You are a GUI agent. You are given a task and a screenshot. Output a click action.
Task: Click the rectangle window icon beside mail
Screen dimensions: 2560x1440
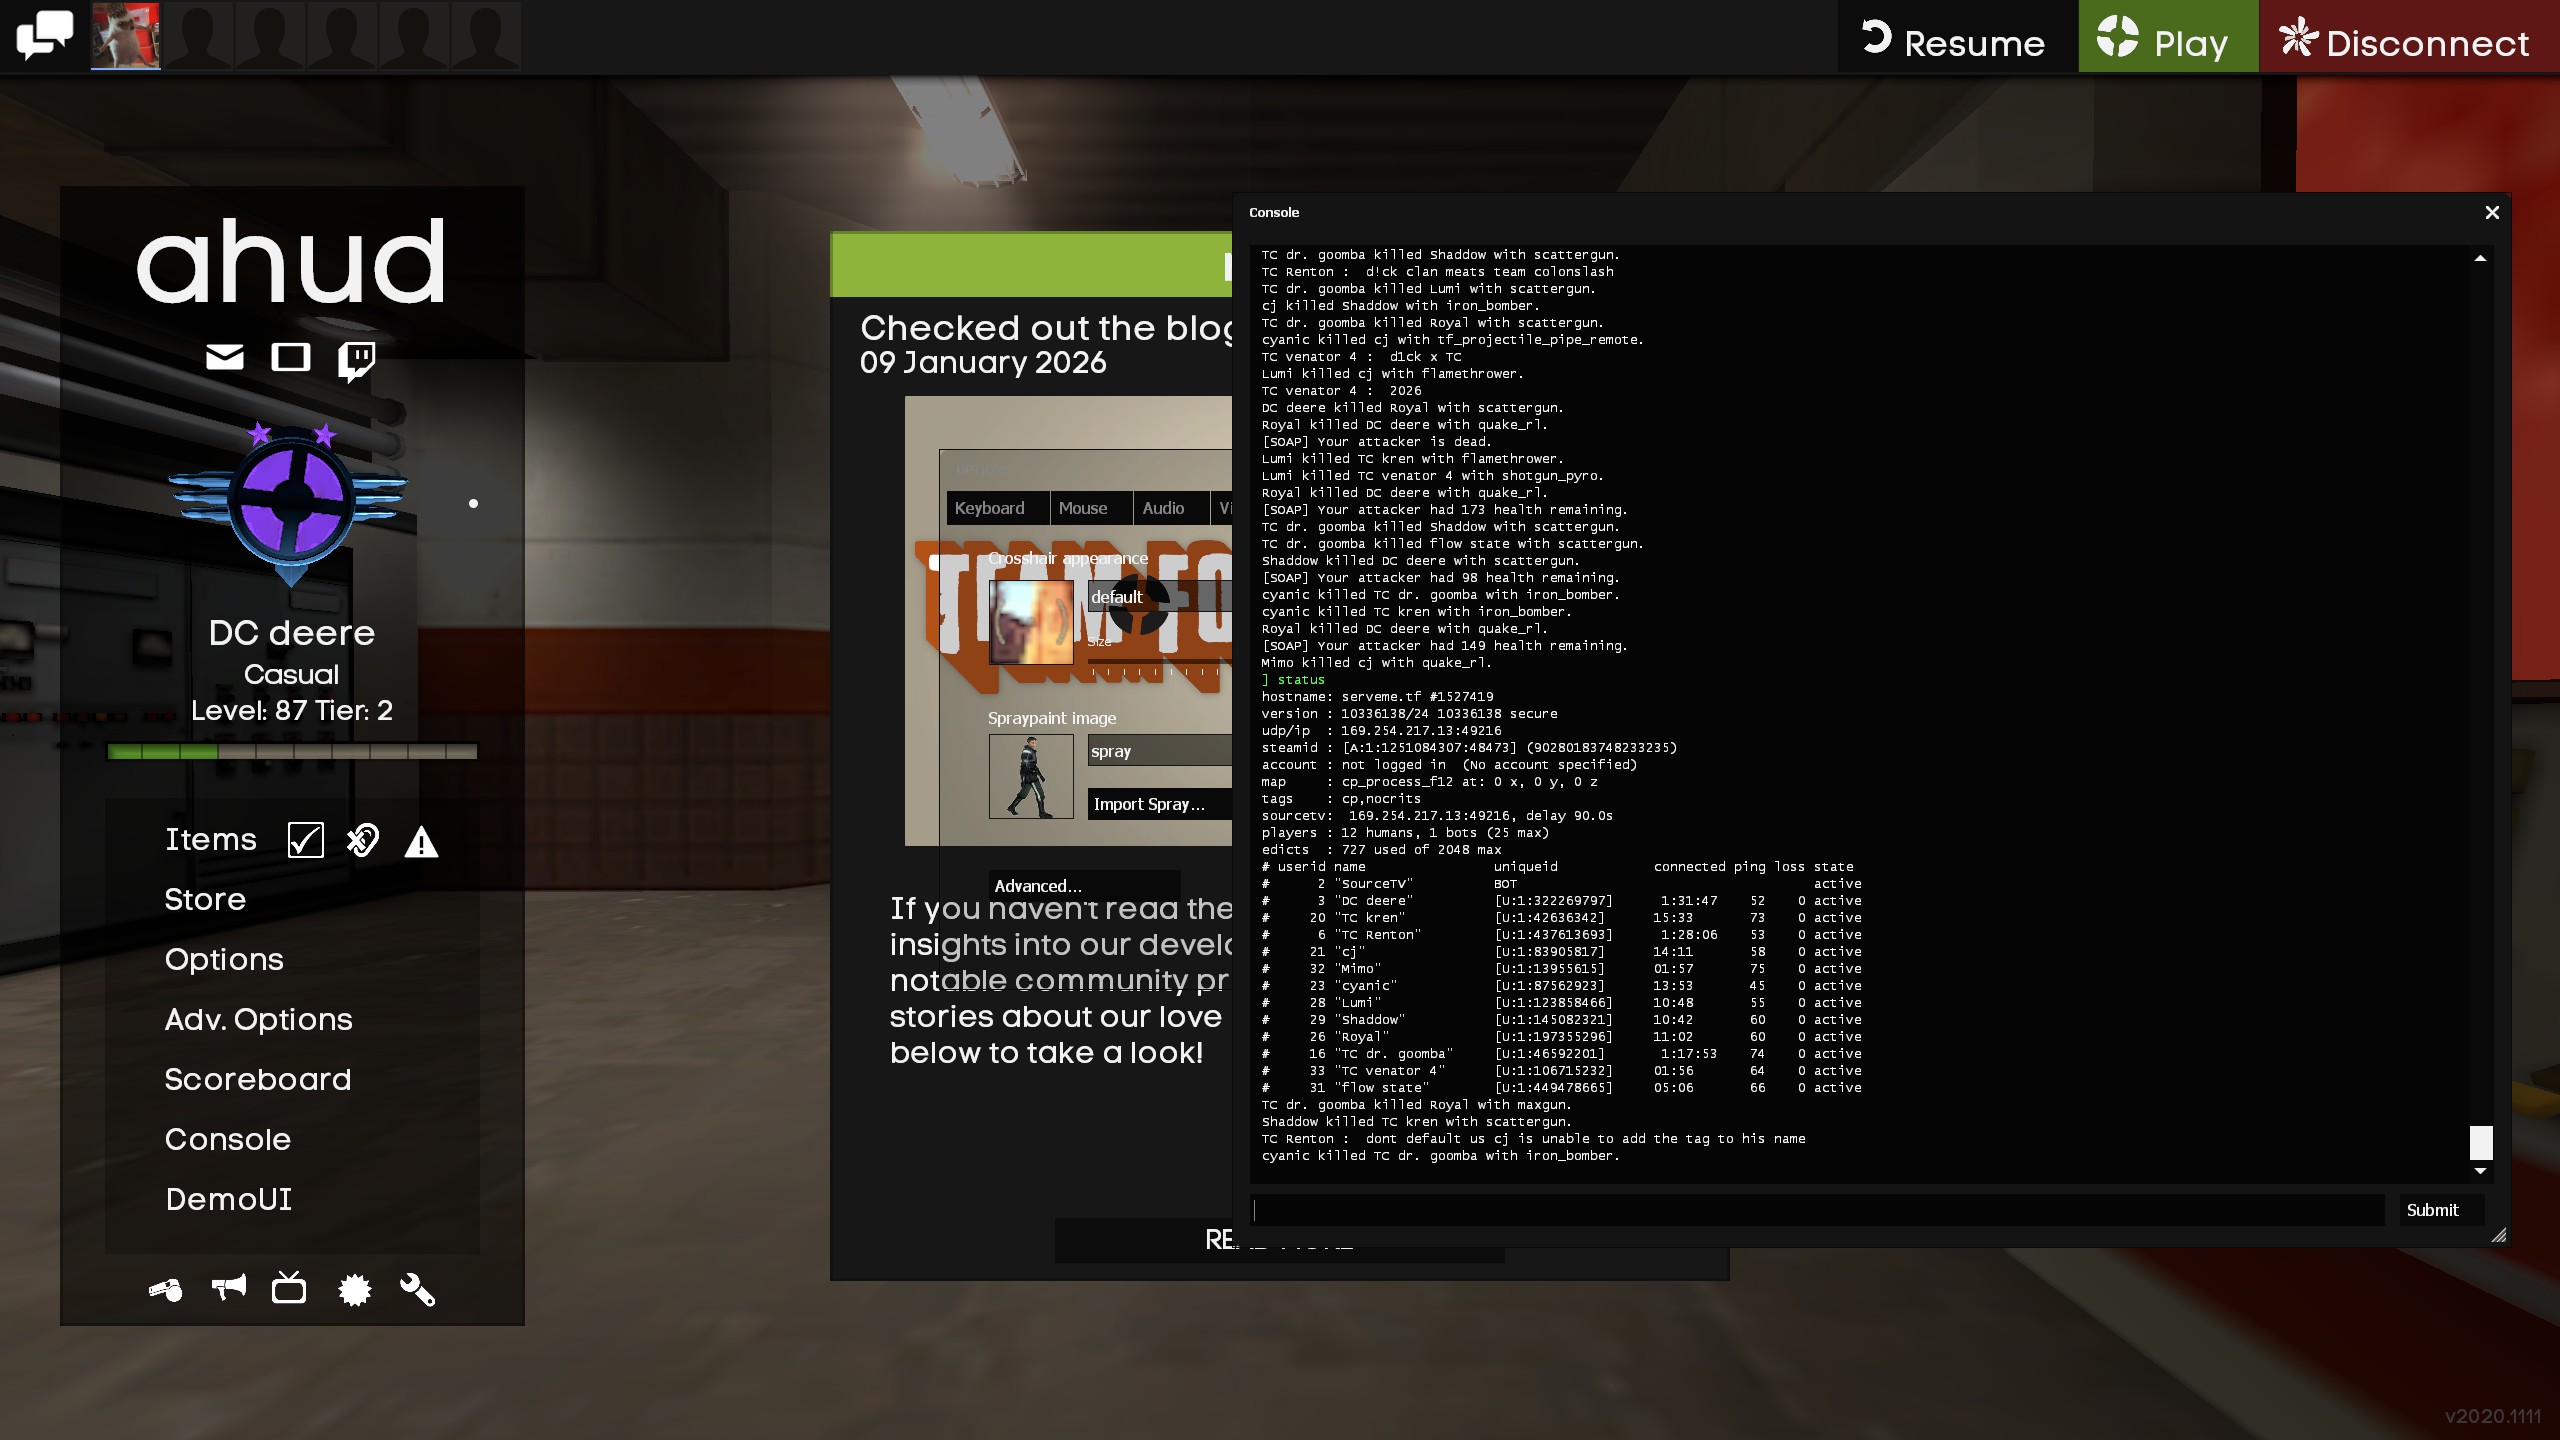[x=291, y=357]
